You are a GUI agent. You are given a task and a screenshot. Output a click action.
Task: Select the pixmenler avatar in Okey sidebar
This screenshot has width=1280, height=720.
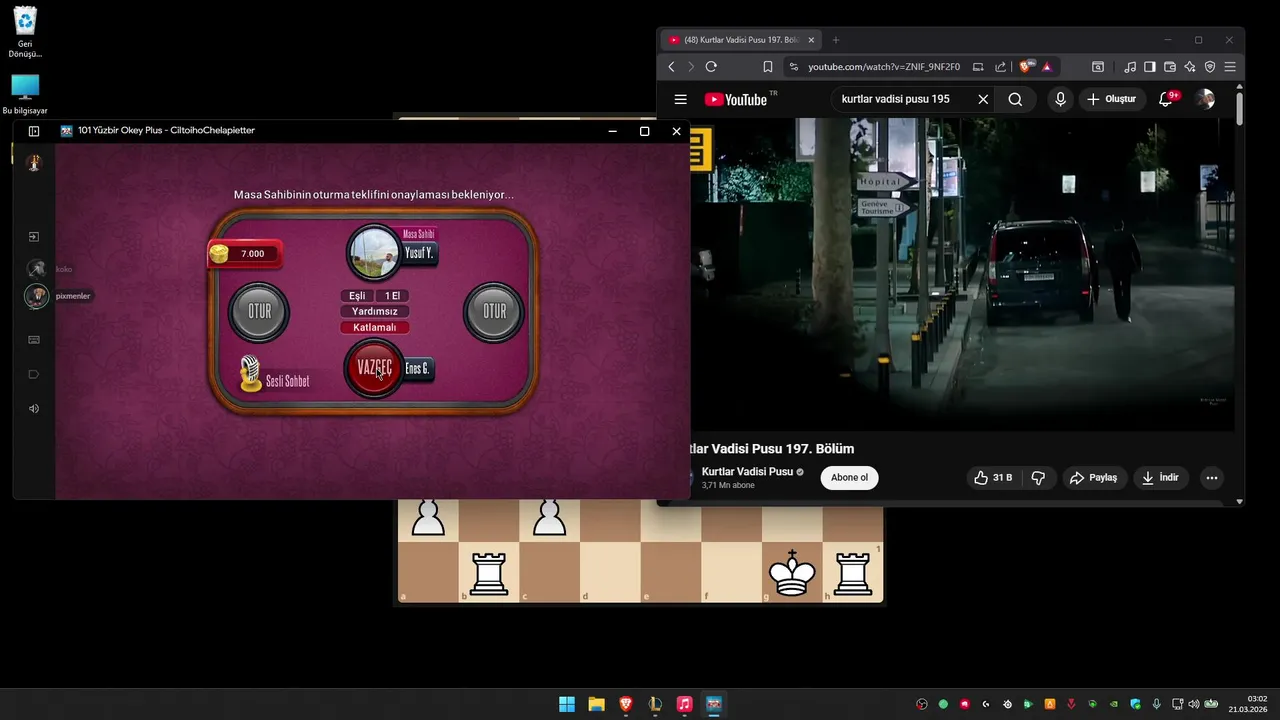36,296
